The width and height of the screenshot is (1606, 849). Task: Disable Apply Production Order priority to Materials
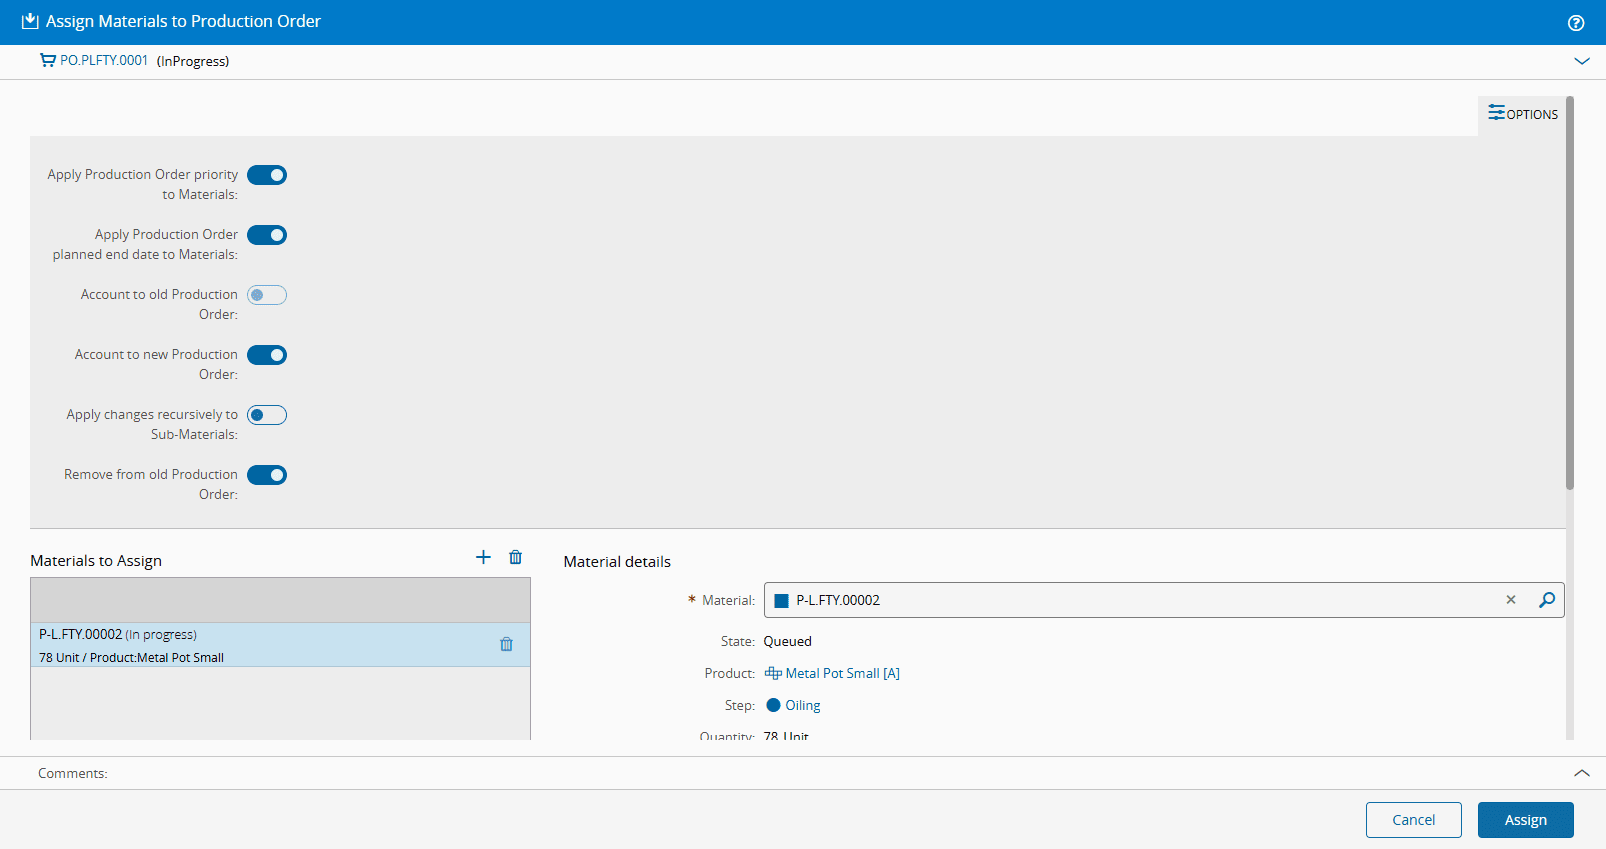(x=267, y=175)
